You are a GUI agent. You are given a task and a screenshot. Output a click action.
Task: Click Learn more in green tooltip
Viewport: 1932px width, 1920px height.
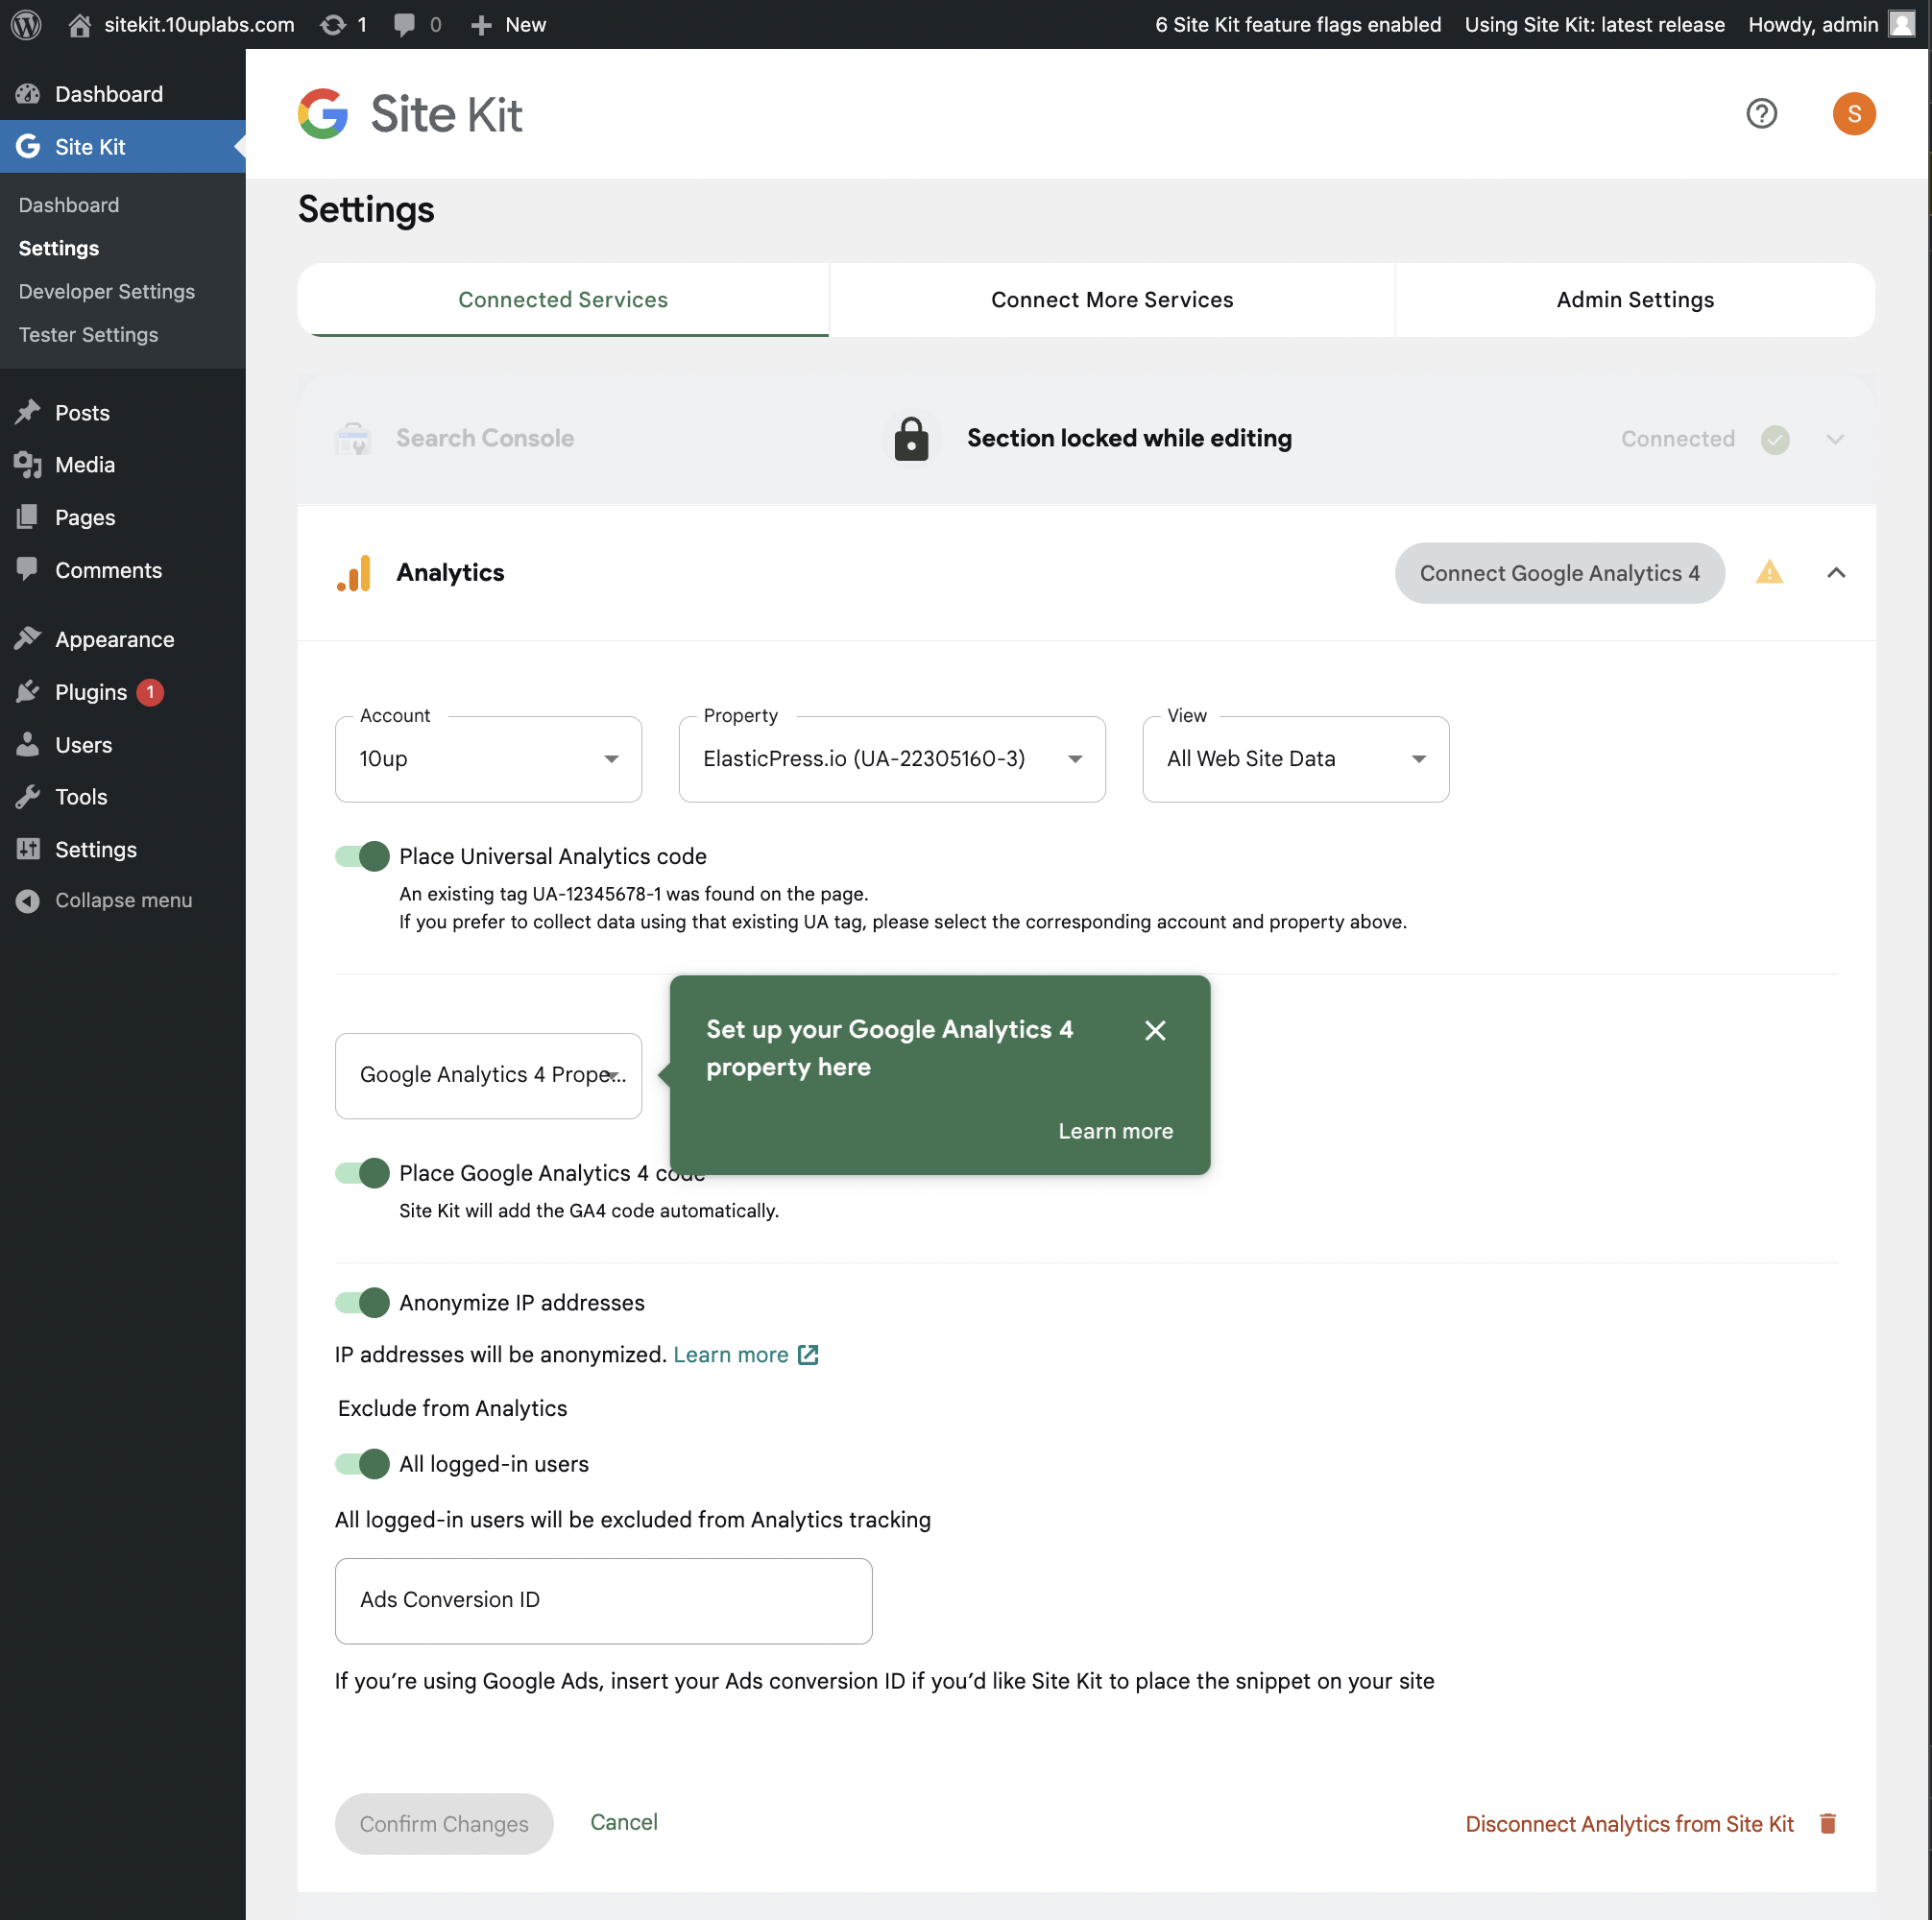pyautogui.click(x=1115, y=1131)
